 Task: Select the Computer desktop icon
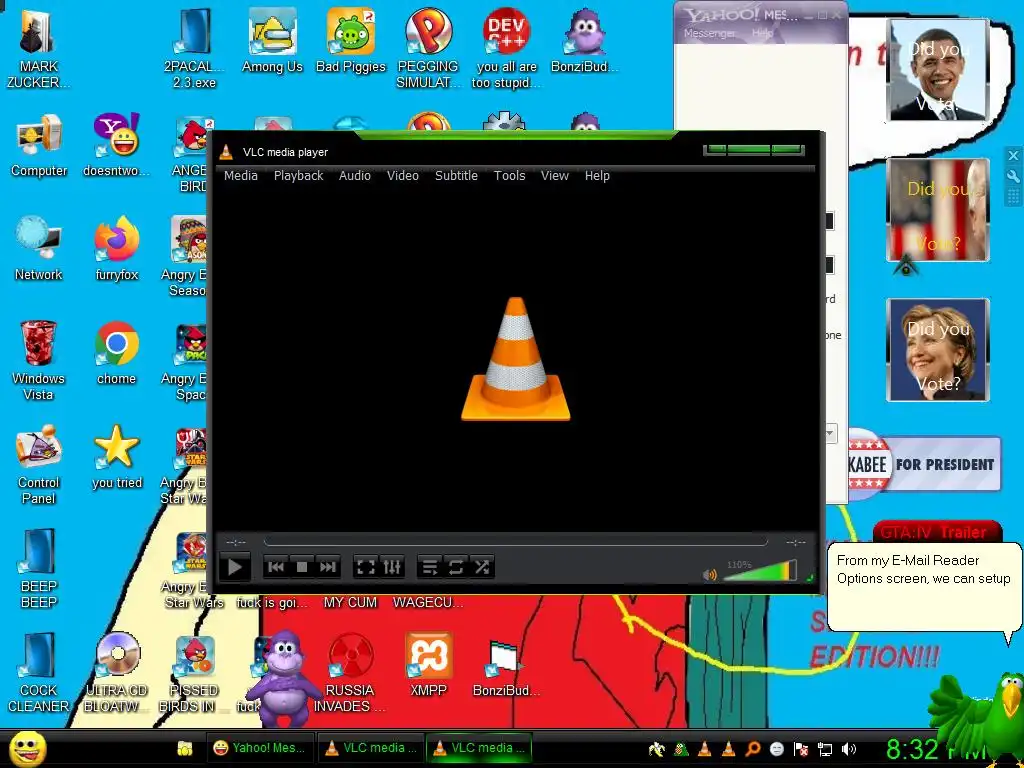39,146
